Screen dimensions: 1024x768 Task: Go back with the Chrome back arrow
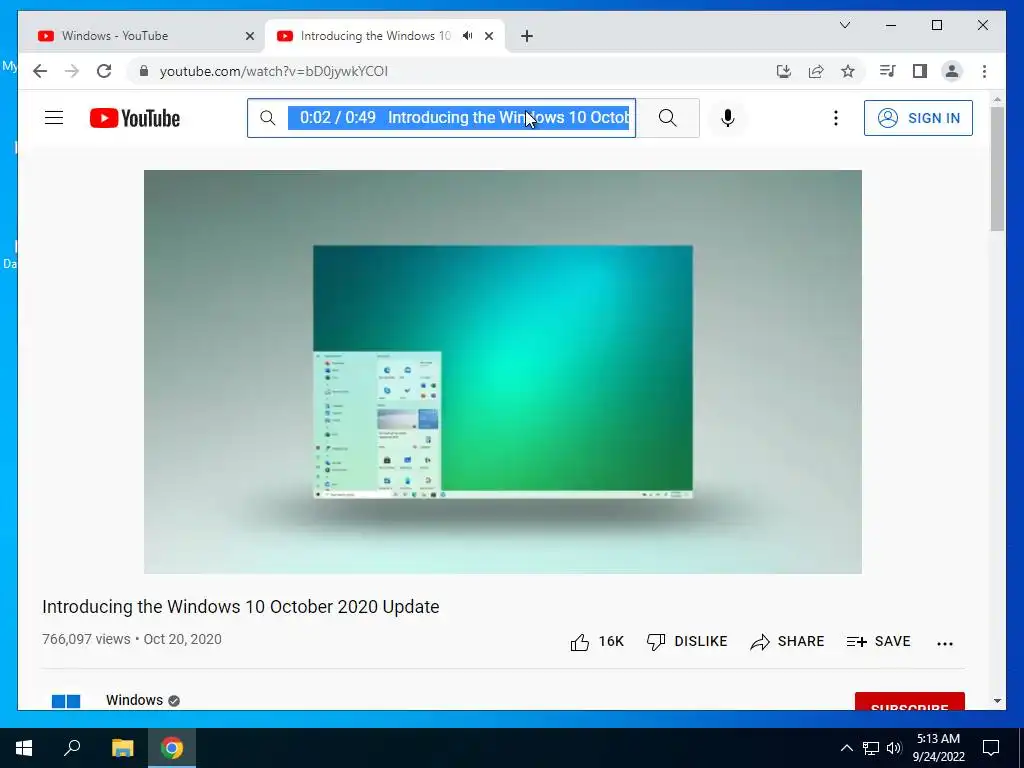[40, 71]
